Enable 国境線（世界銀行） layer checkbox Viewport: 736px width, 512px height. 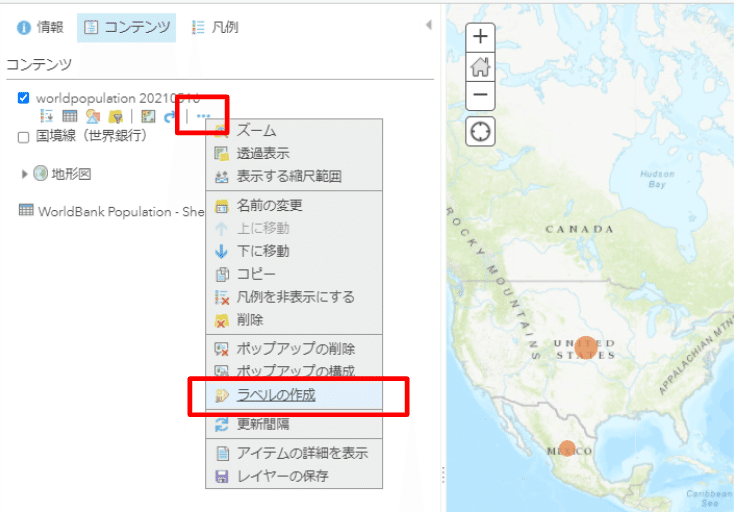[23, 137]
